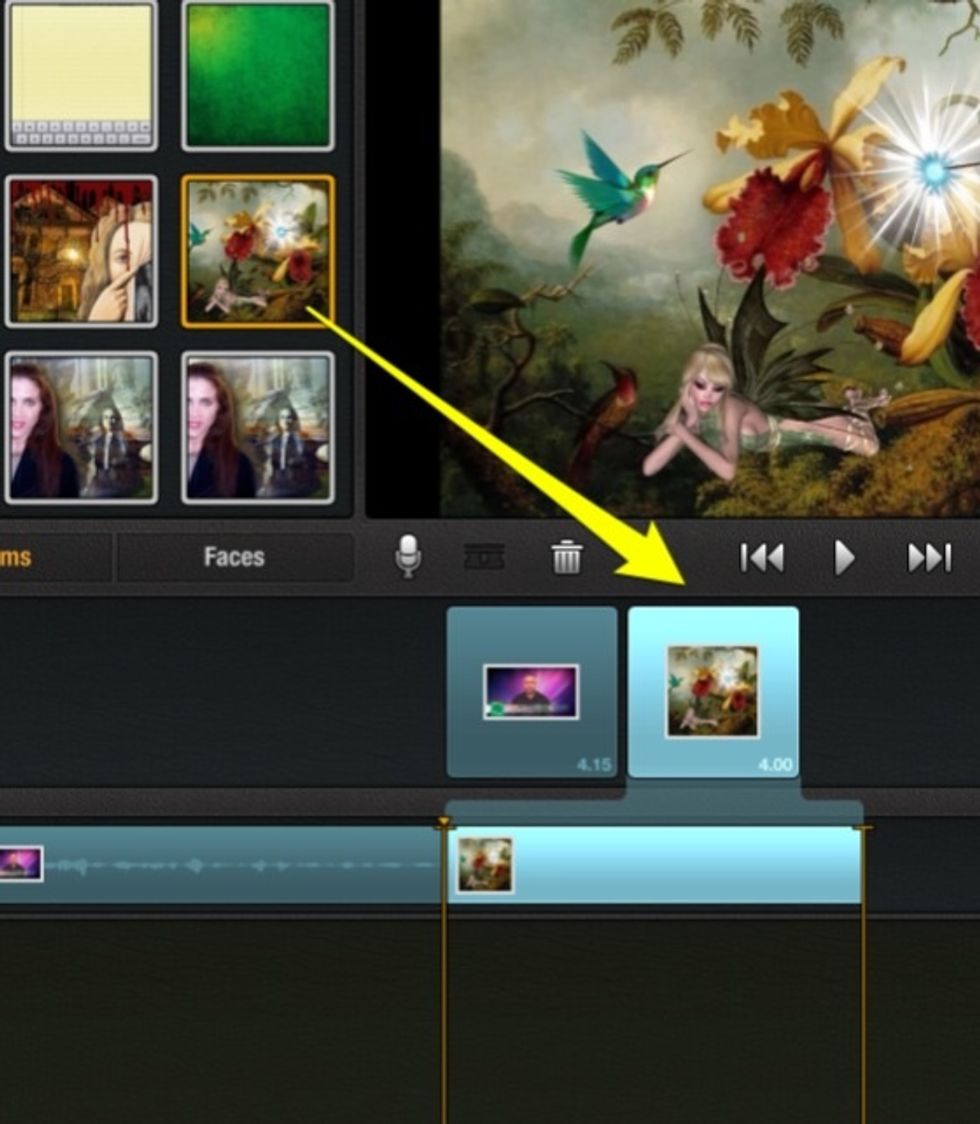The image size is (980, 1124).
Task: Select the nighttime house photo thumbnail
Action: pos(82,250)
